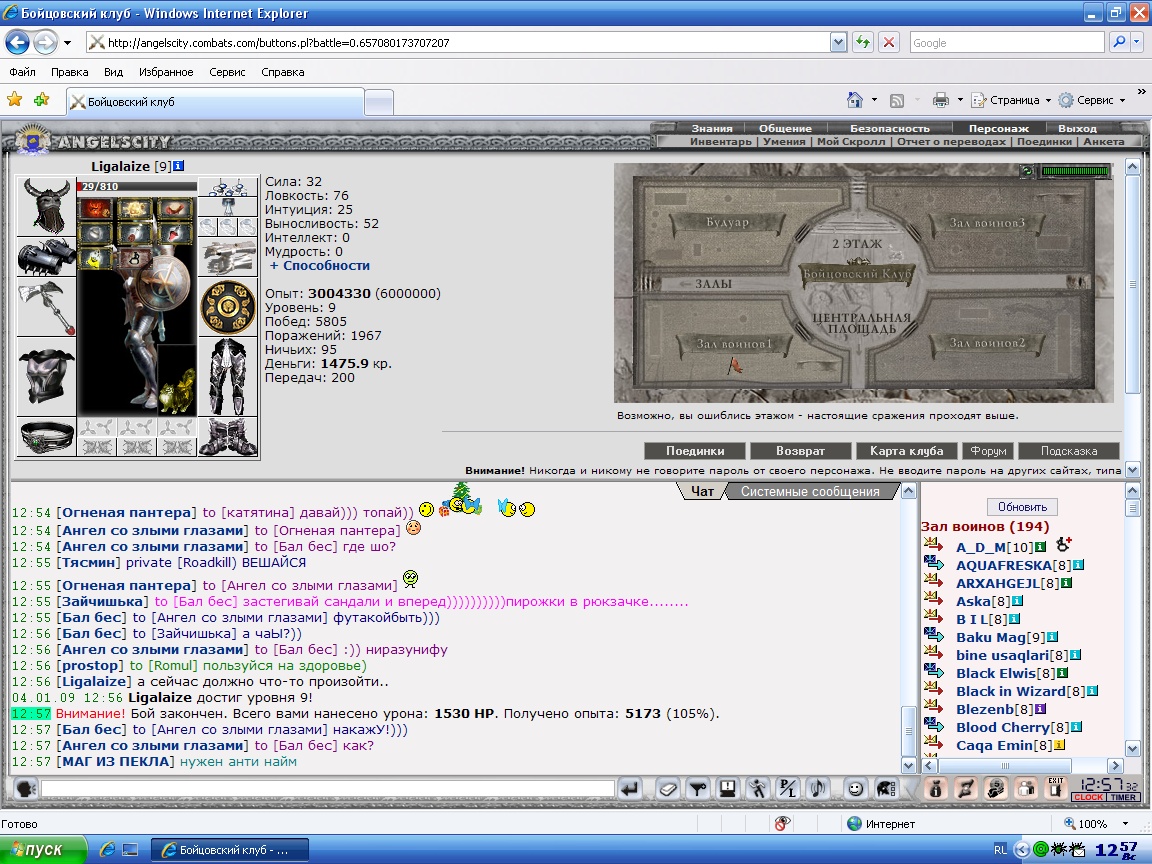The height and width of the screenshot is (864, 1152).
Task: Click the spiked bracers equipment slot
Action: (x=46, y=256)
